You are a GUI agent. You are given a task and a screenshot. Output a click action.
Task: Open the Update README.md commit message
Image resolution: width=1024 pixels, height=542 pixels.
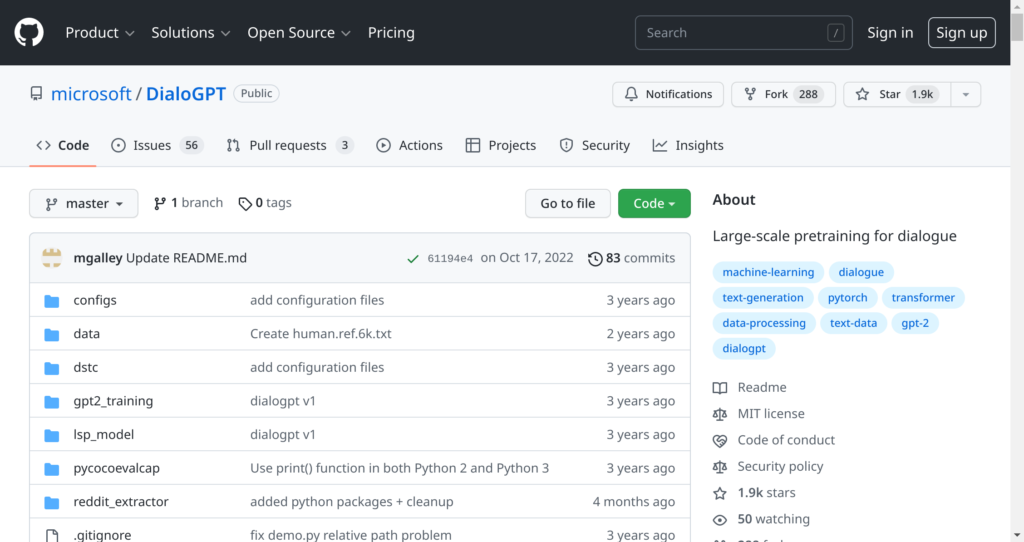point(186,258)
